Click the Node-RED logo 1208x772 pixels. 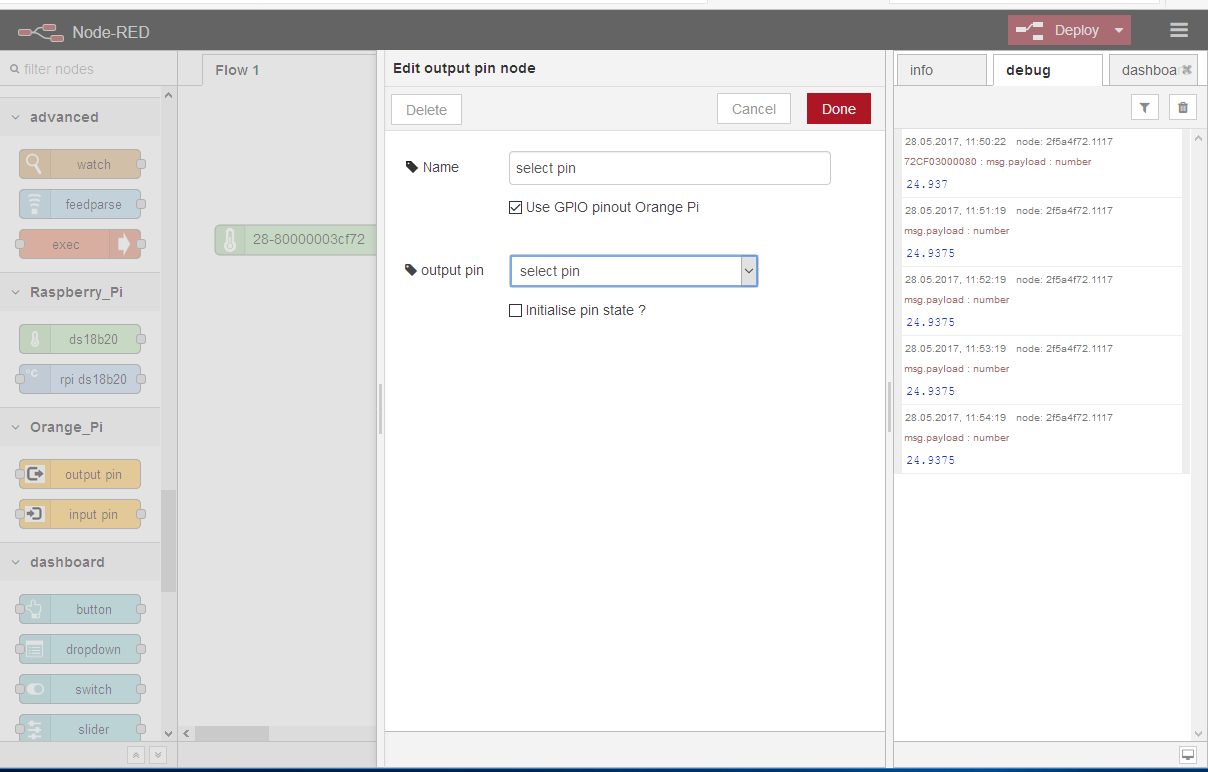pos(41,32)
